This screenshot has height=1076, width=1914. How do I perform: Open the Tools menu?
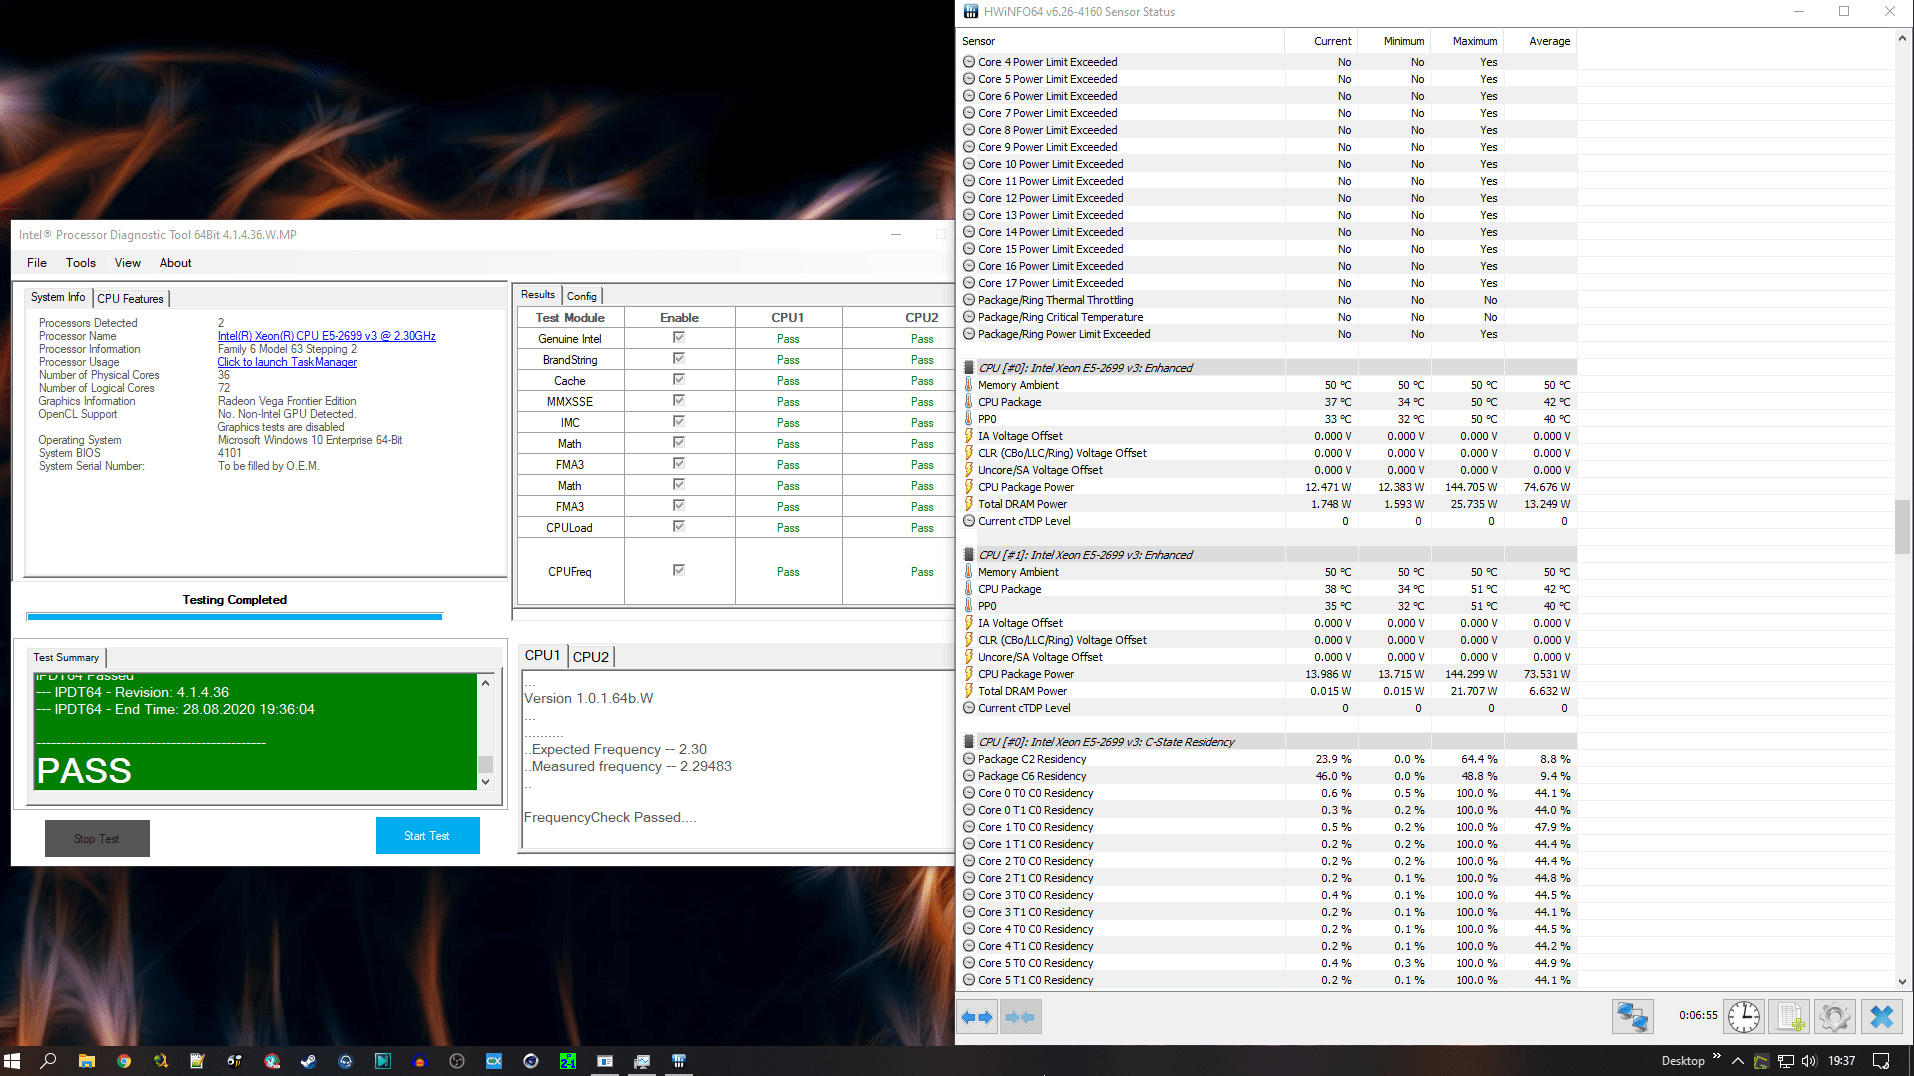pyautogui.click(x=81, y=263)
